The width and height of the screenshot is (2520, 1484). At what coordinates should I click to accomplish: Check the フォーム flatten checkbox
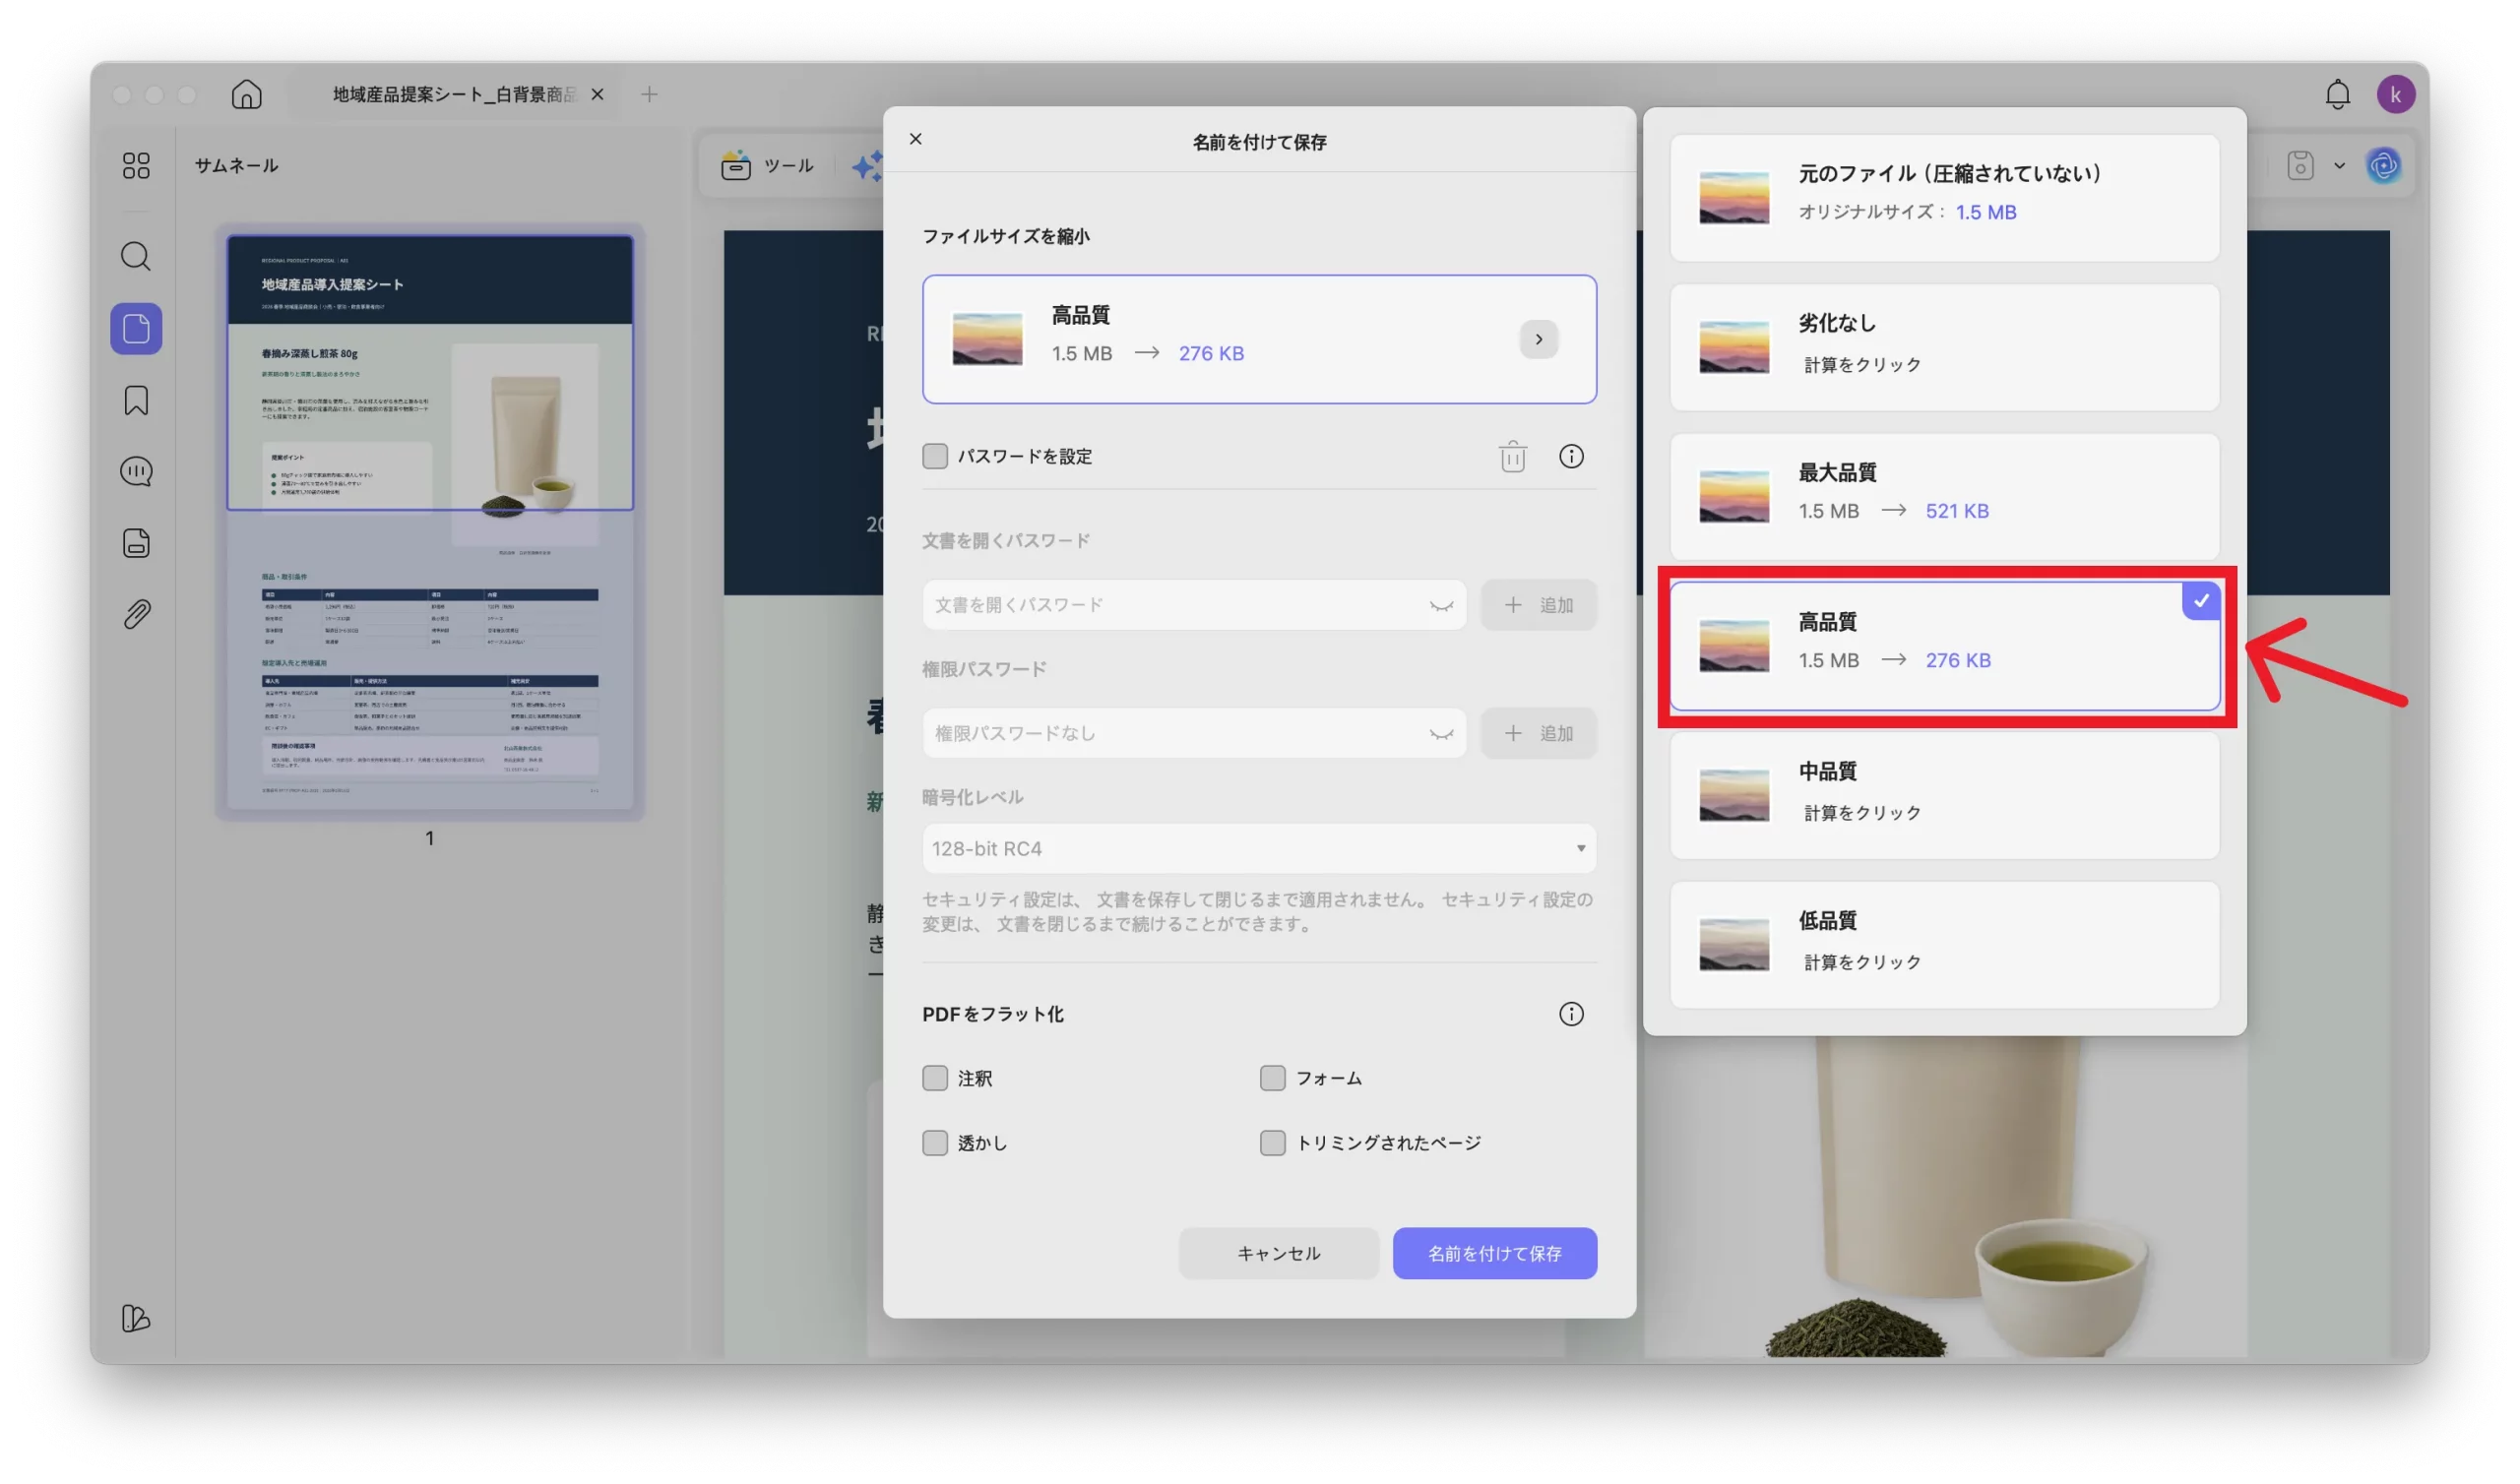point(1272,1078)
